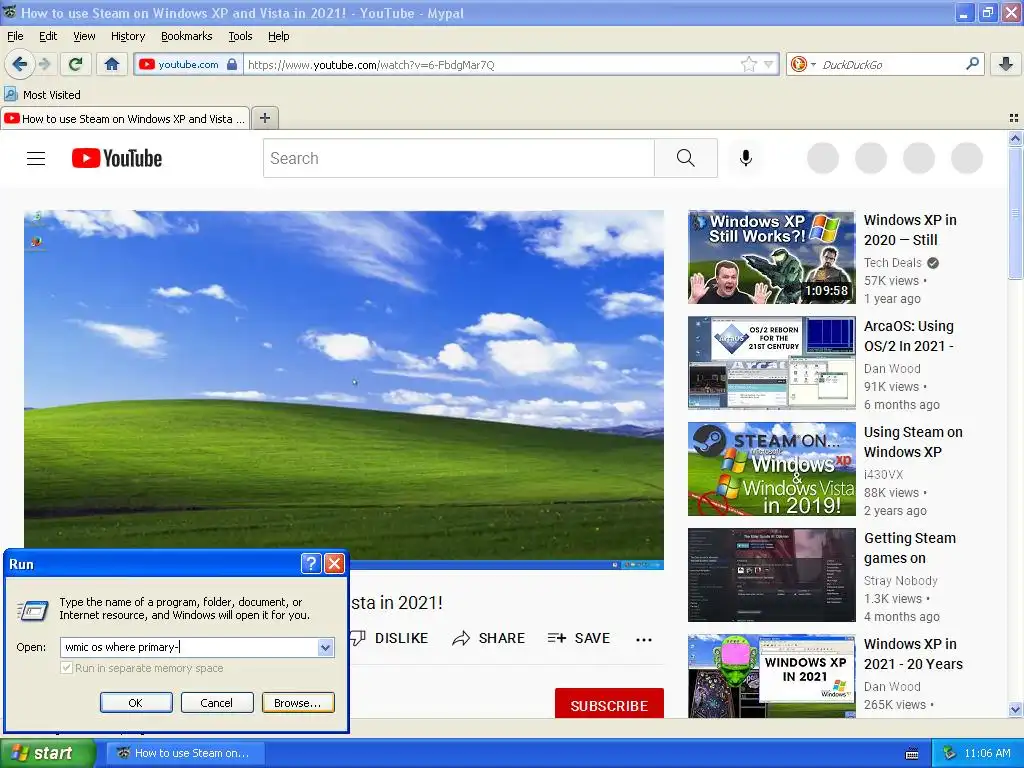
Task: Open the ArcaOS OS/2 Reborn thumbnail
Action: [x=771, y=362]
